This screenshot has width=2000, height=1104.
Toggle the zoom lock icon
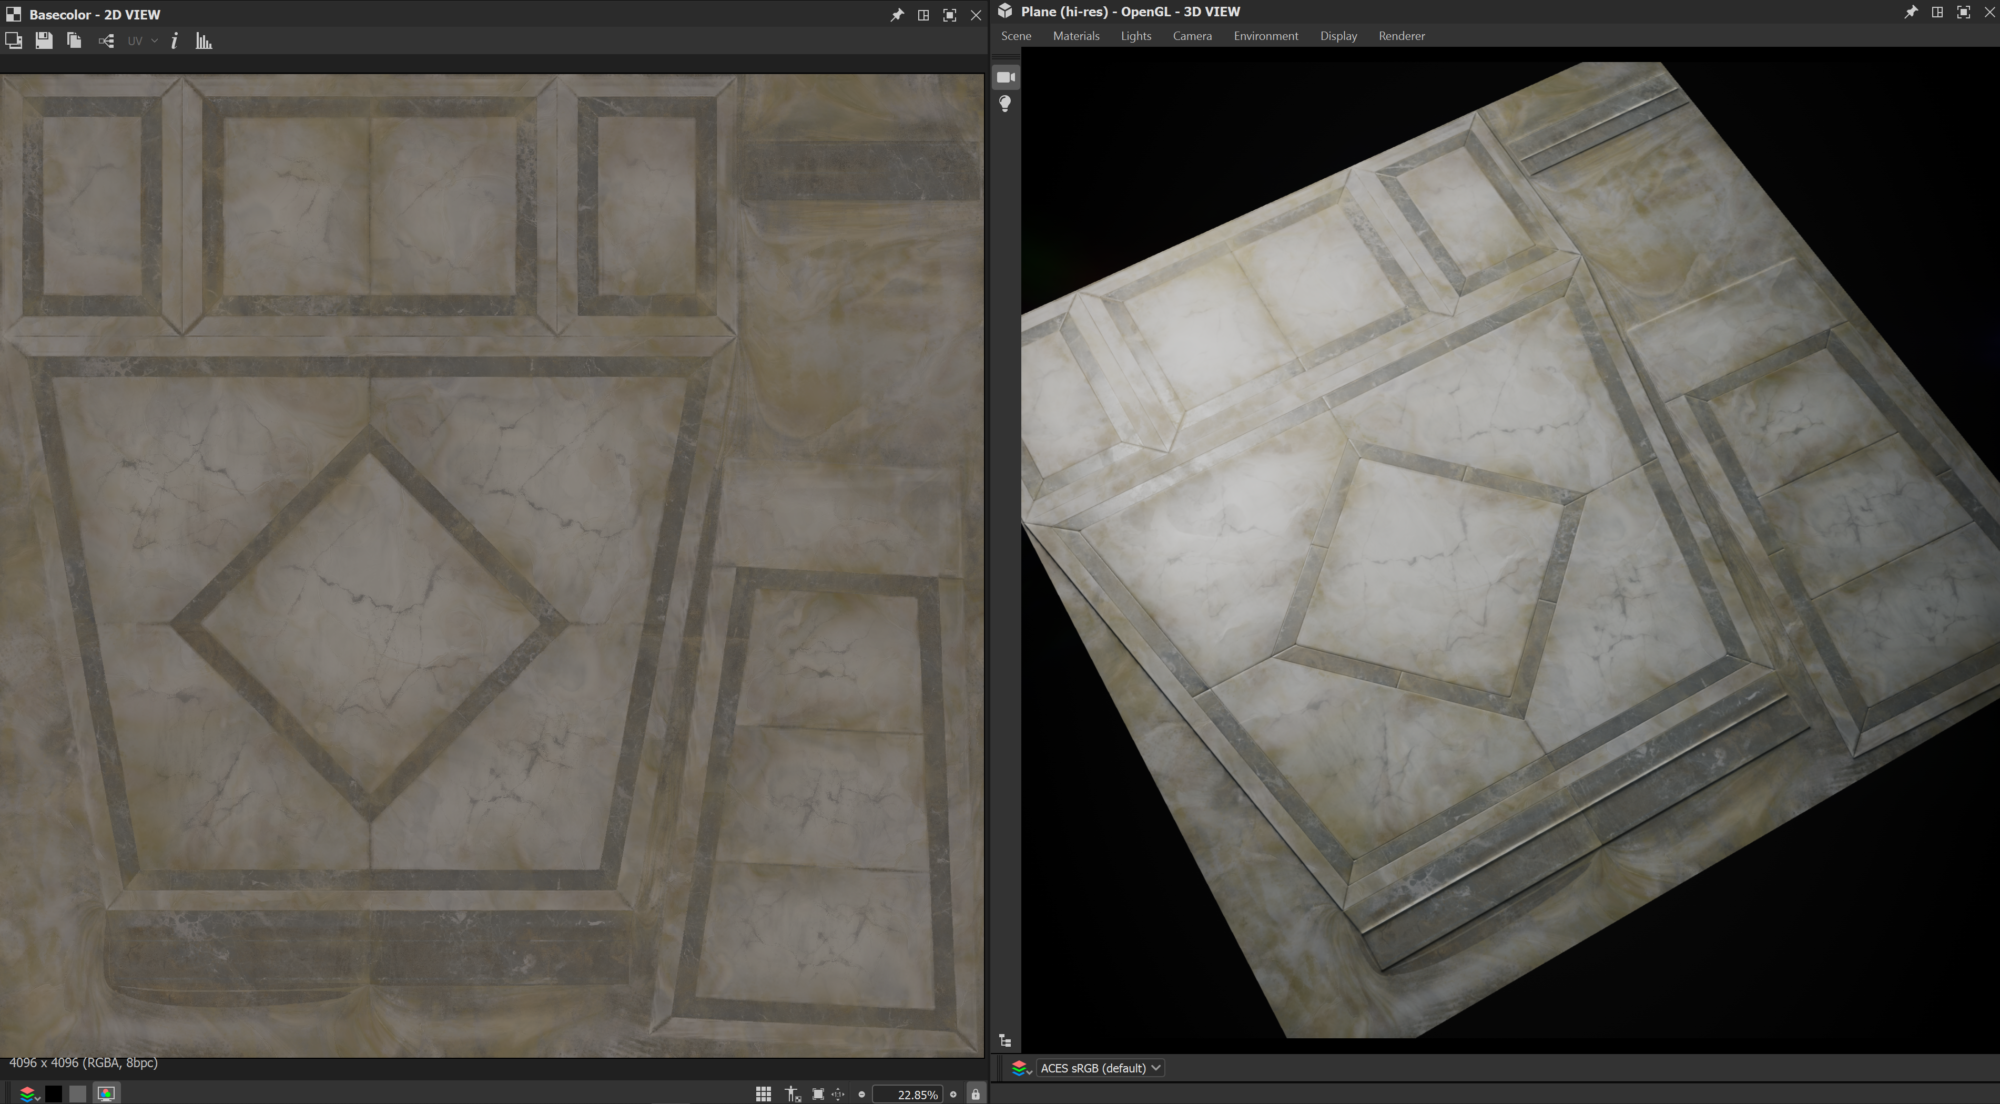[x=976, y=1094]
